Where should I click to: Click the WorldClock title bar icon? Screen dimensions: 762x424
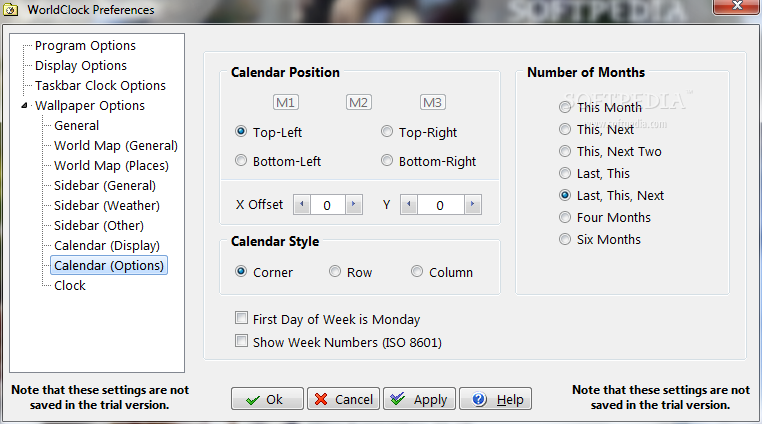point(10,10)
